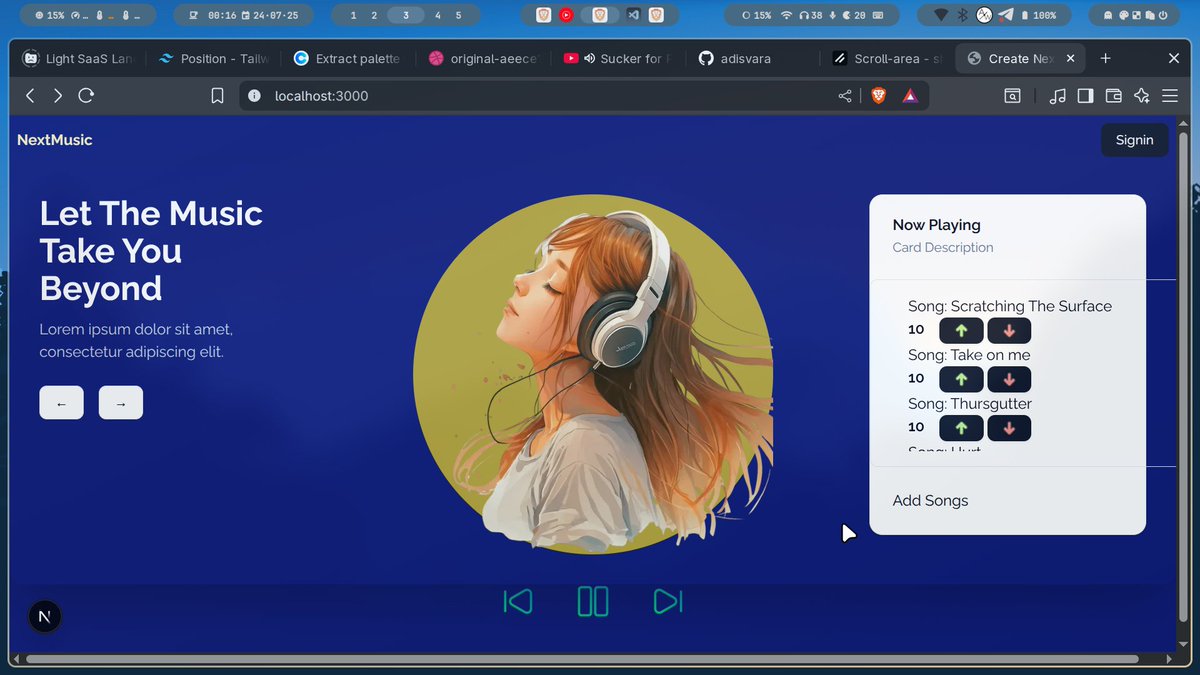
Task: Close the Create Nex tab
Action: [1071, 59]
